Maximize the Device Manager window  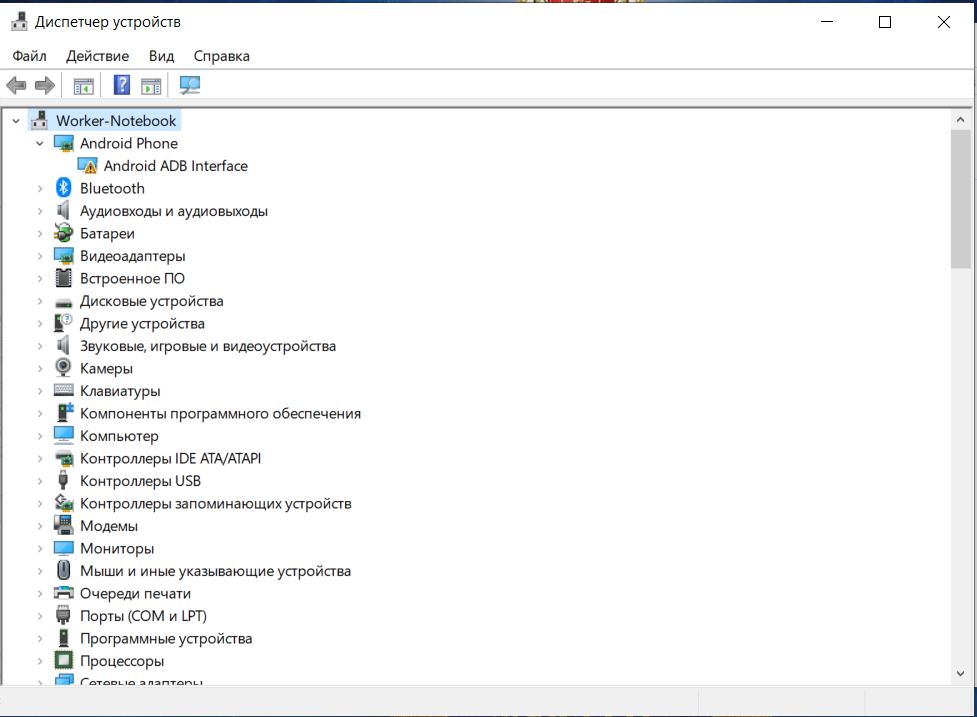tap(885, 22)
